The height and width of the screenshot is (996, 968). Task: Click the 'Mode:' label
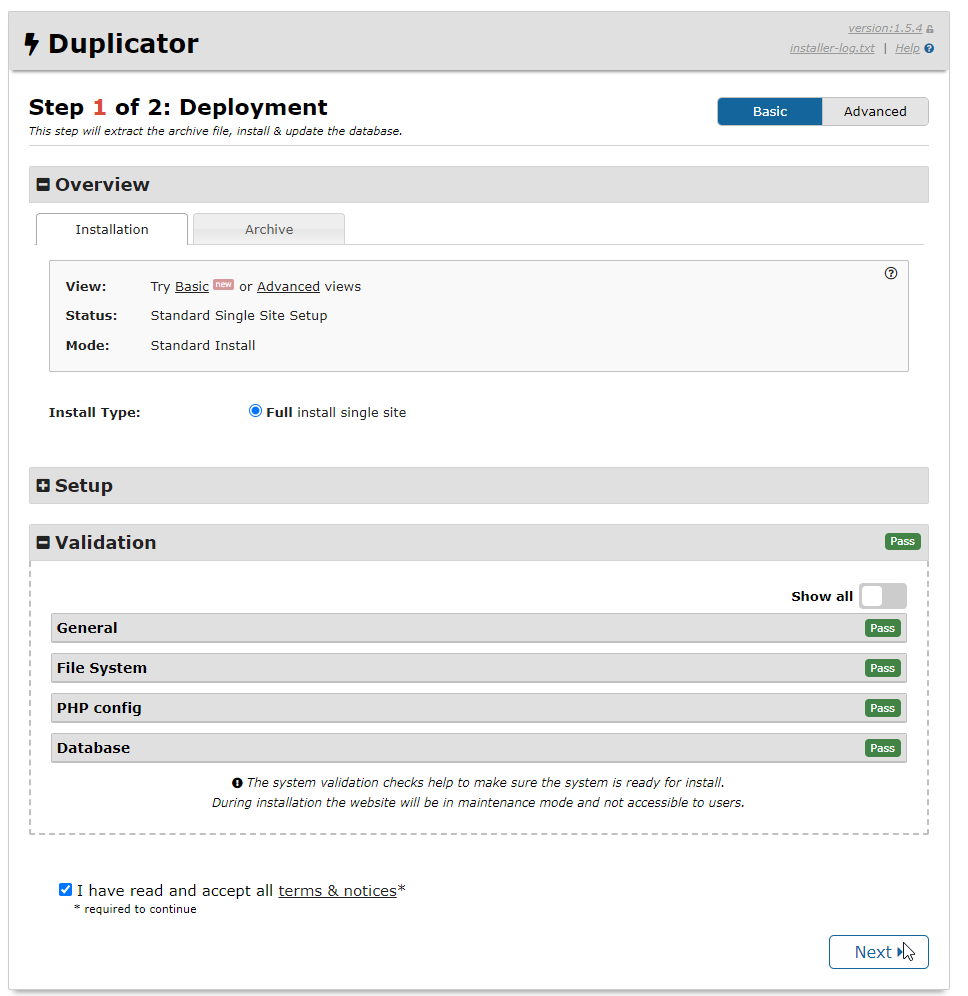[x=88, y=346]
